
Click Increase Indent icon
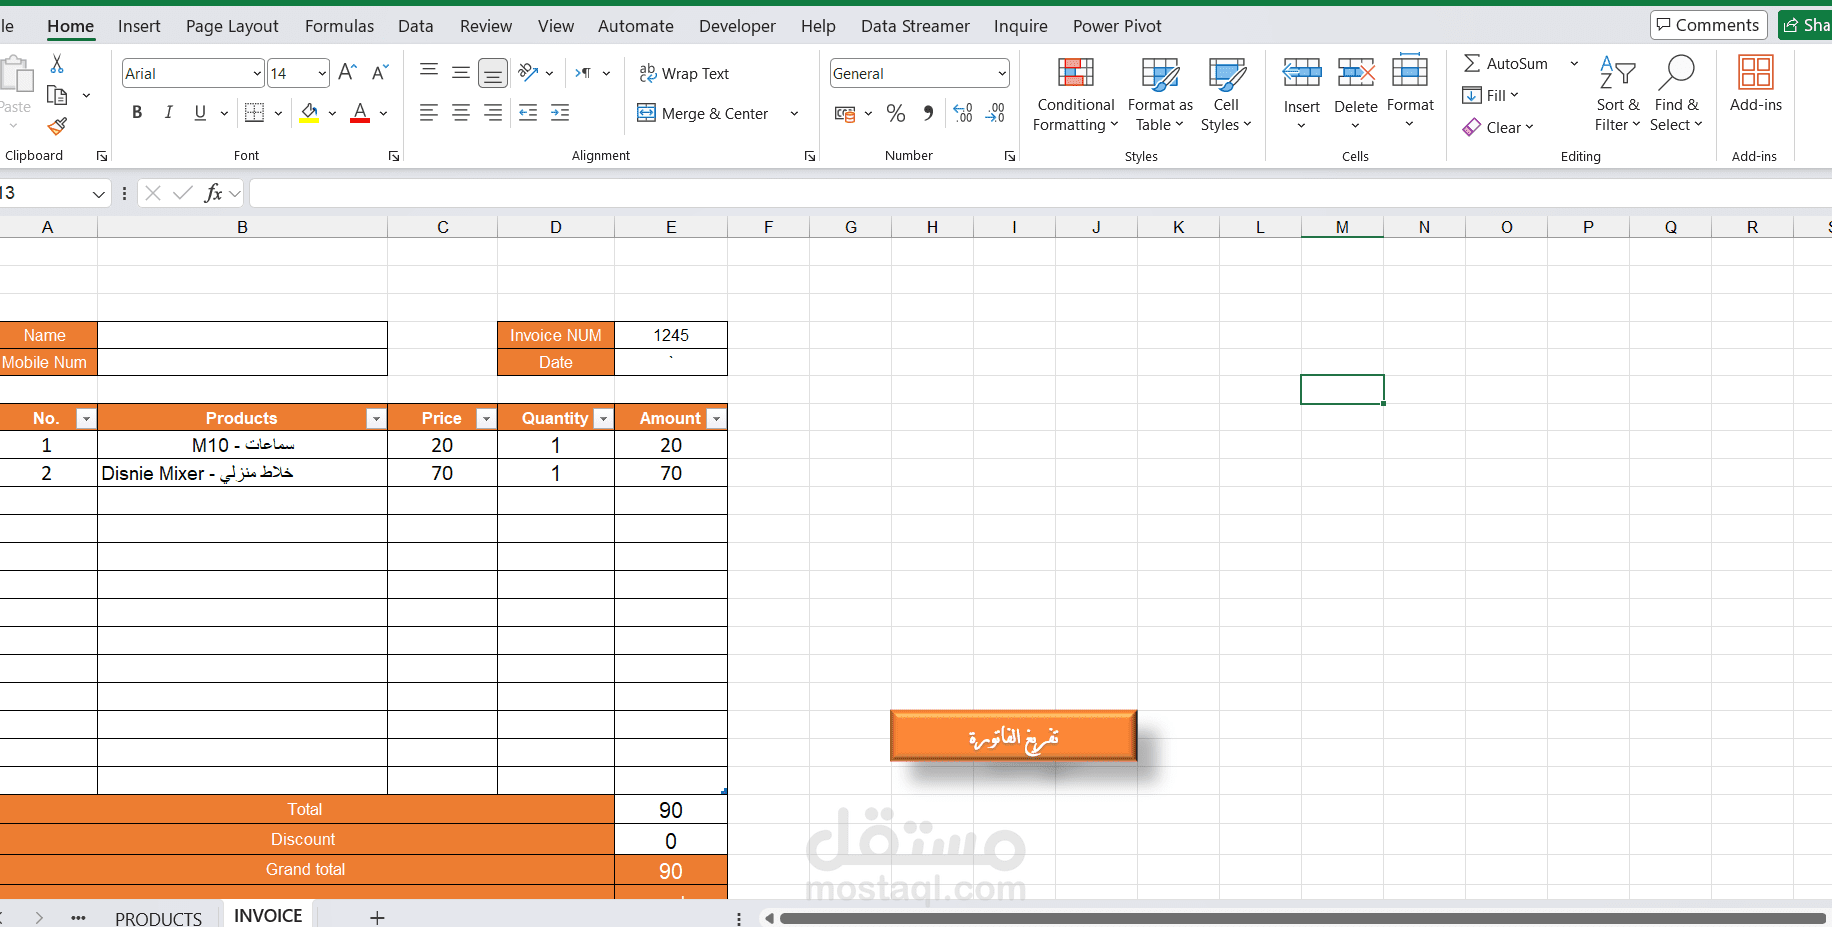tap(560, 113)
